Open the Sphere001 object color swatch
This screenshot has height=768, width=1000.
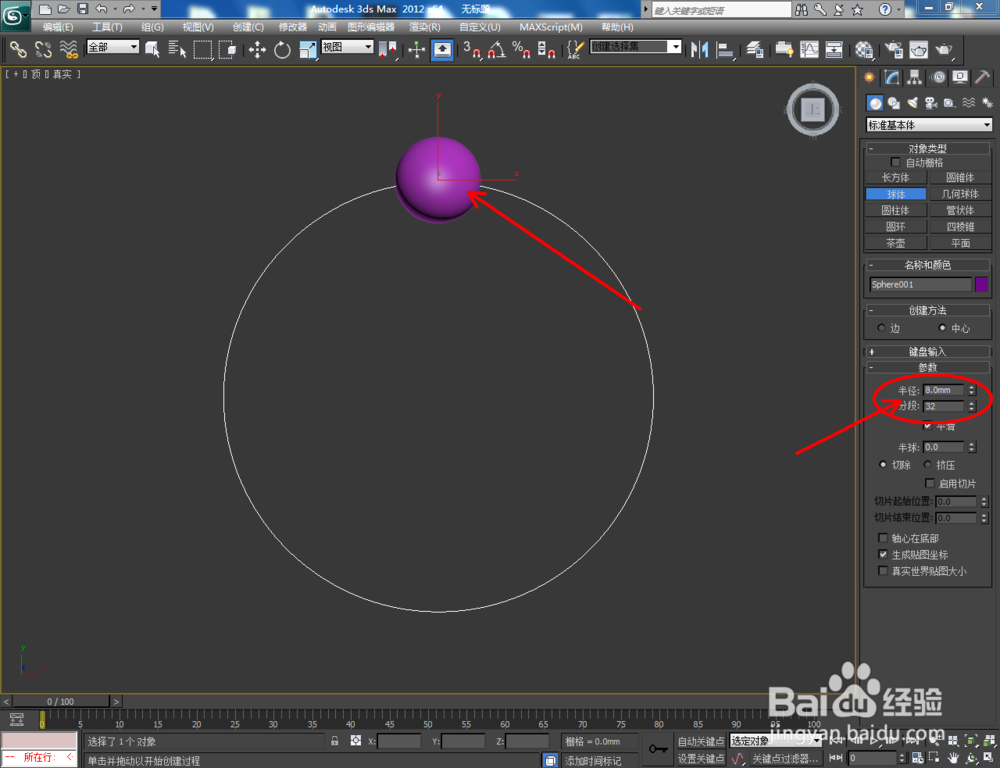point(982,284)
